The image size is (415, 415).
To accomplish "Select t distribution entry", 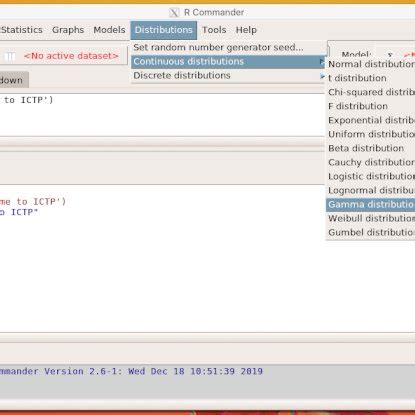I will click(371, 78).
